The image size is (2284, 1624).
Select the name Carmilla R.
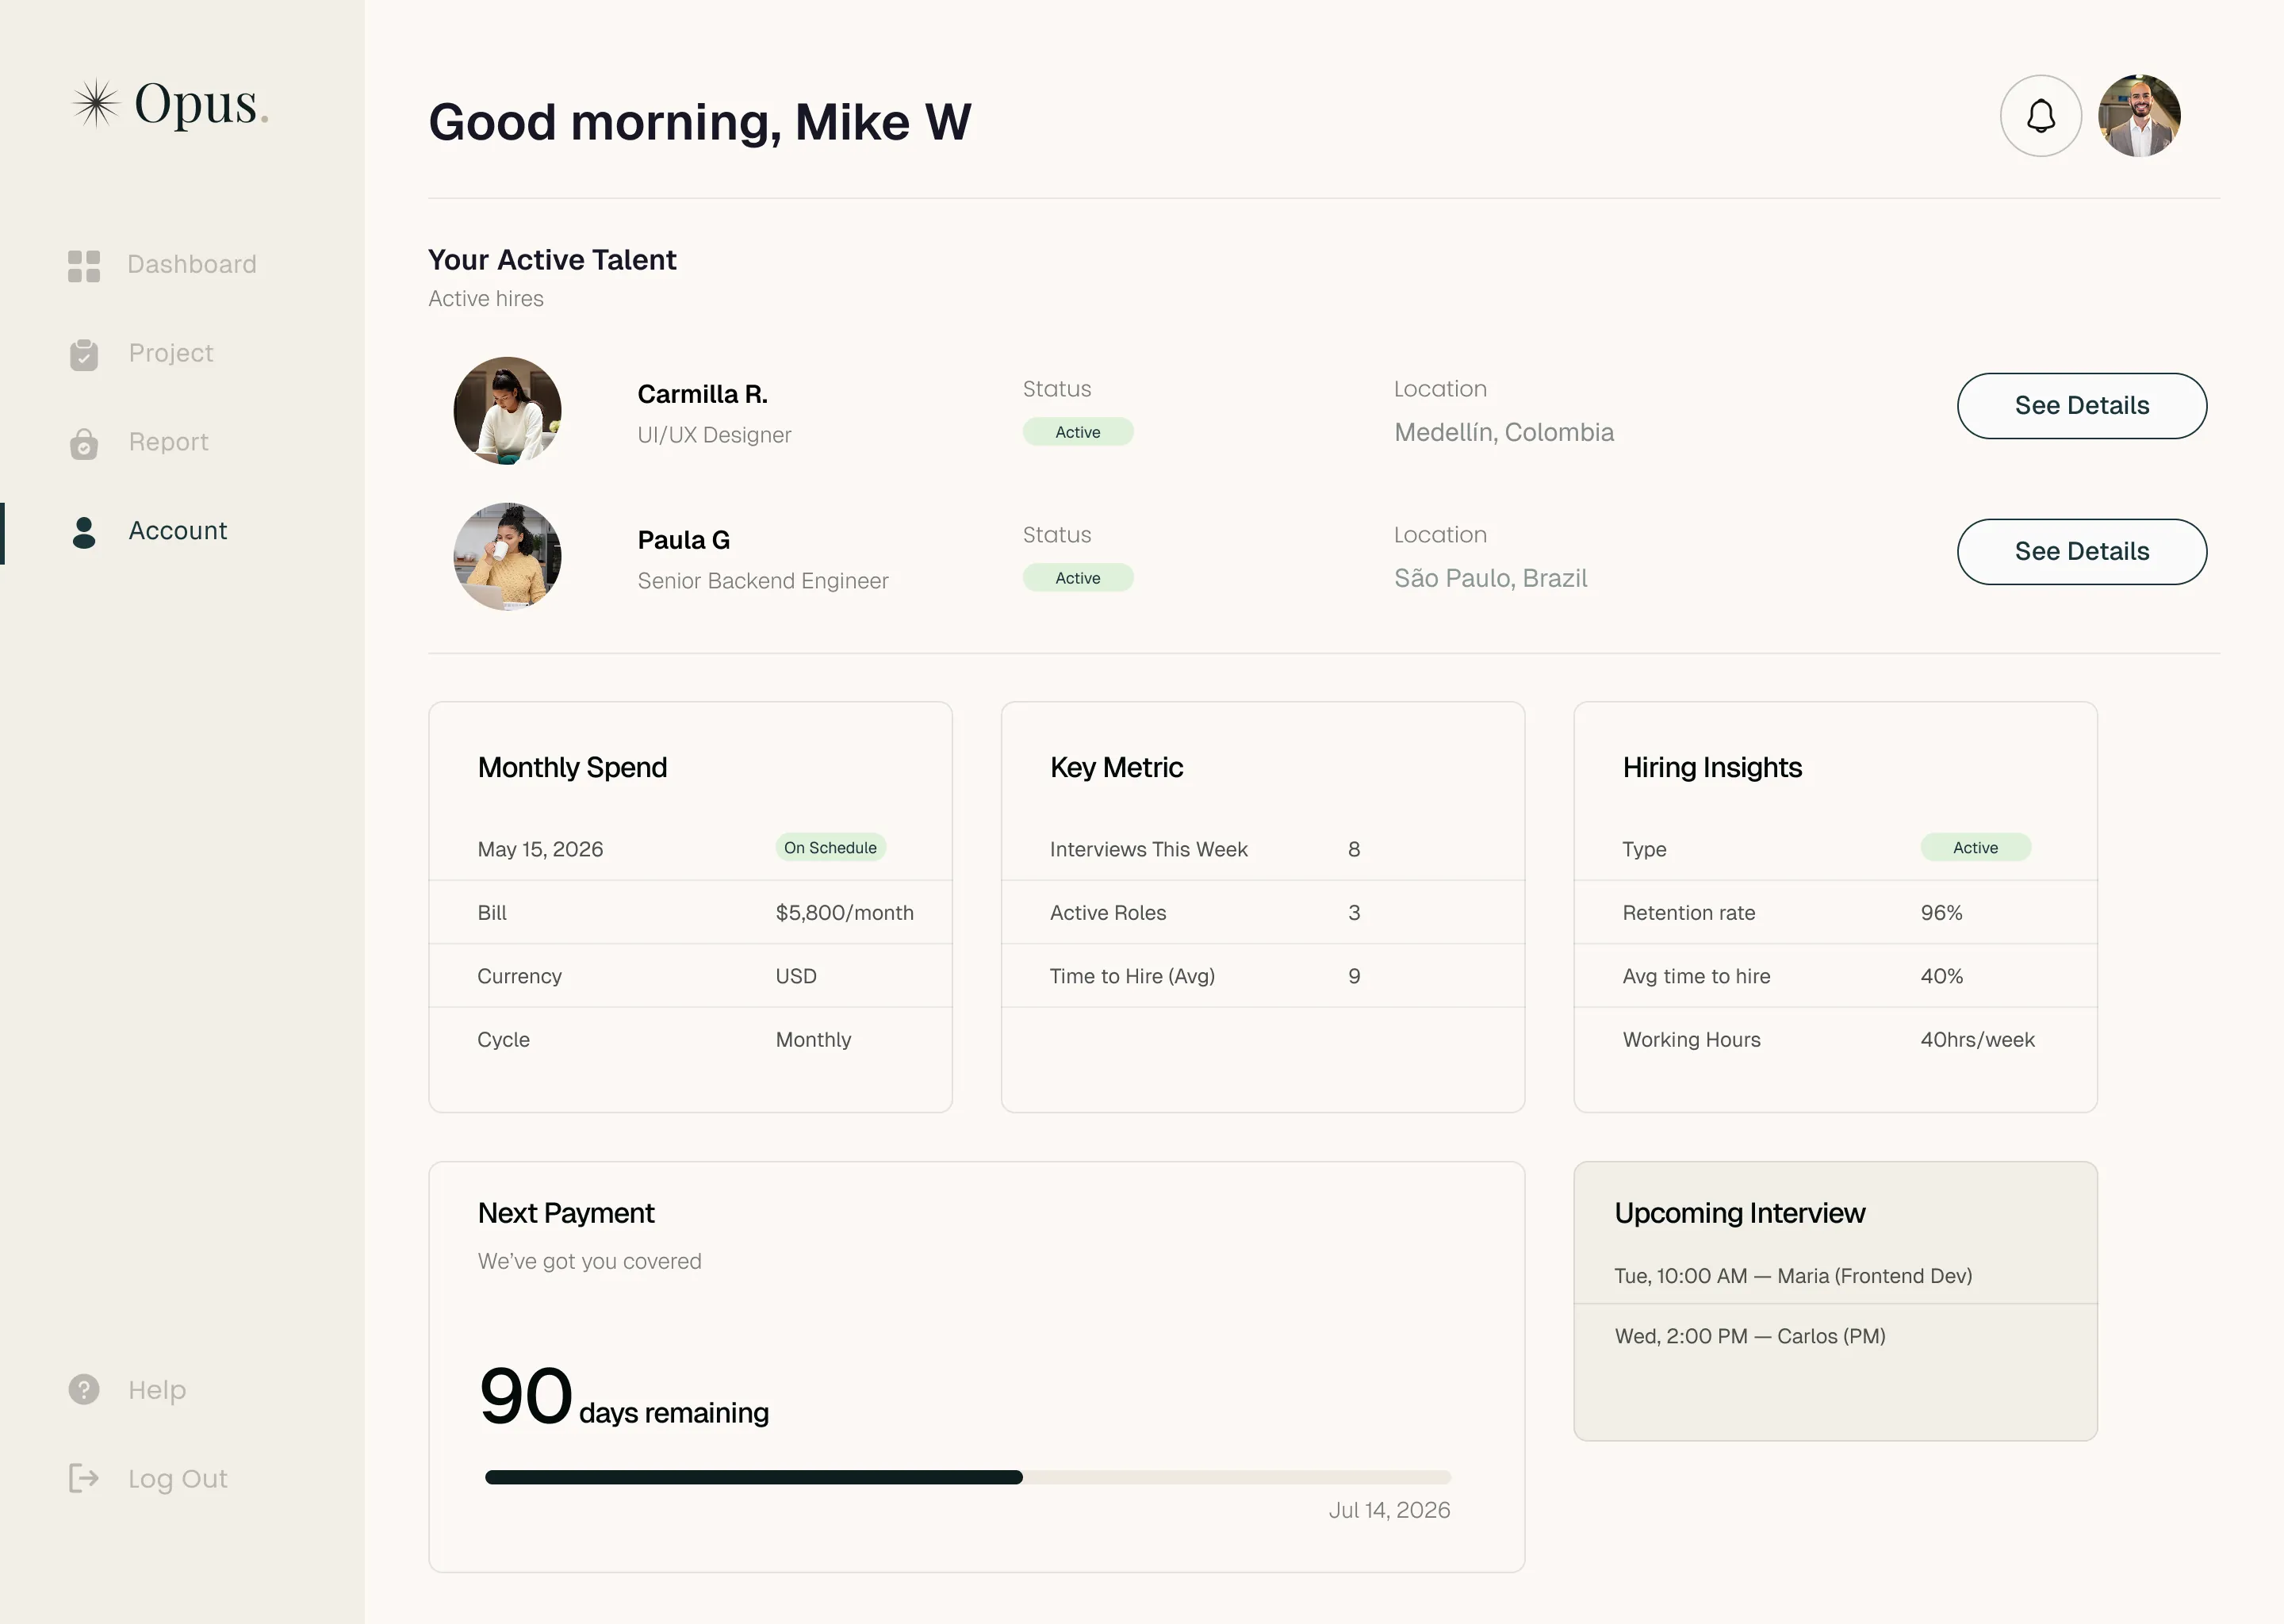pos(702,394)
